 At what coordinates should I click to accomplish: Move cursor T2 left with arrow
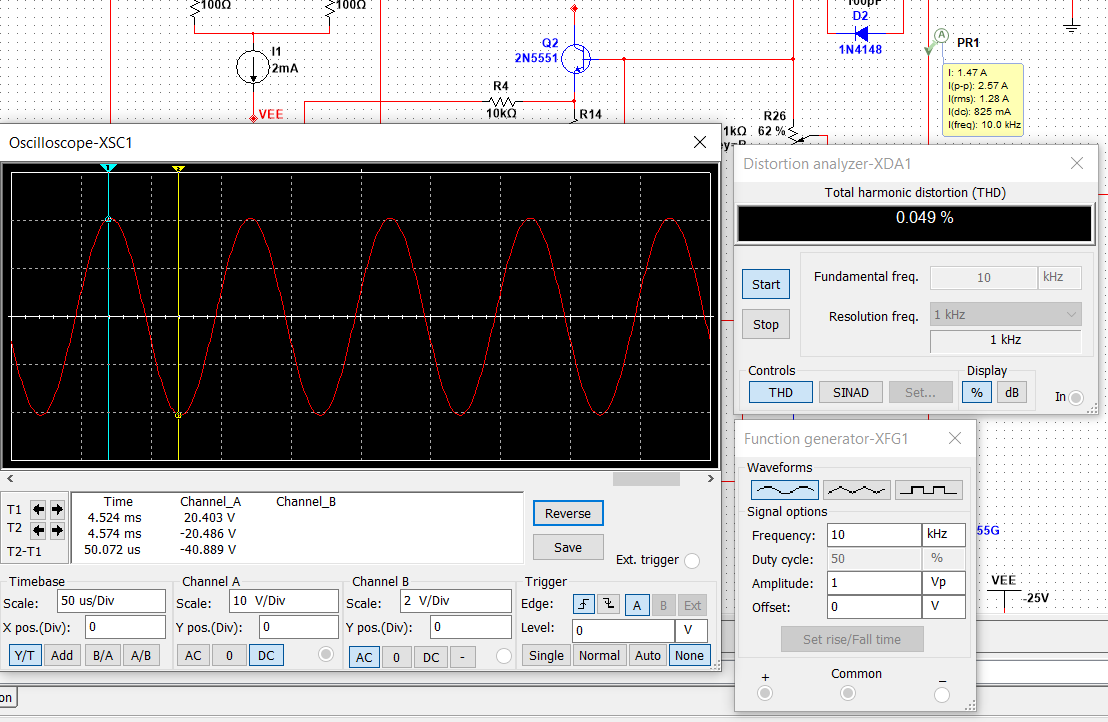pyautogui.click(x=38, y=530)
